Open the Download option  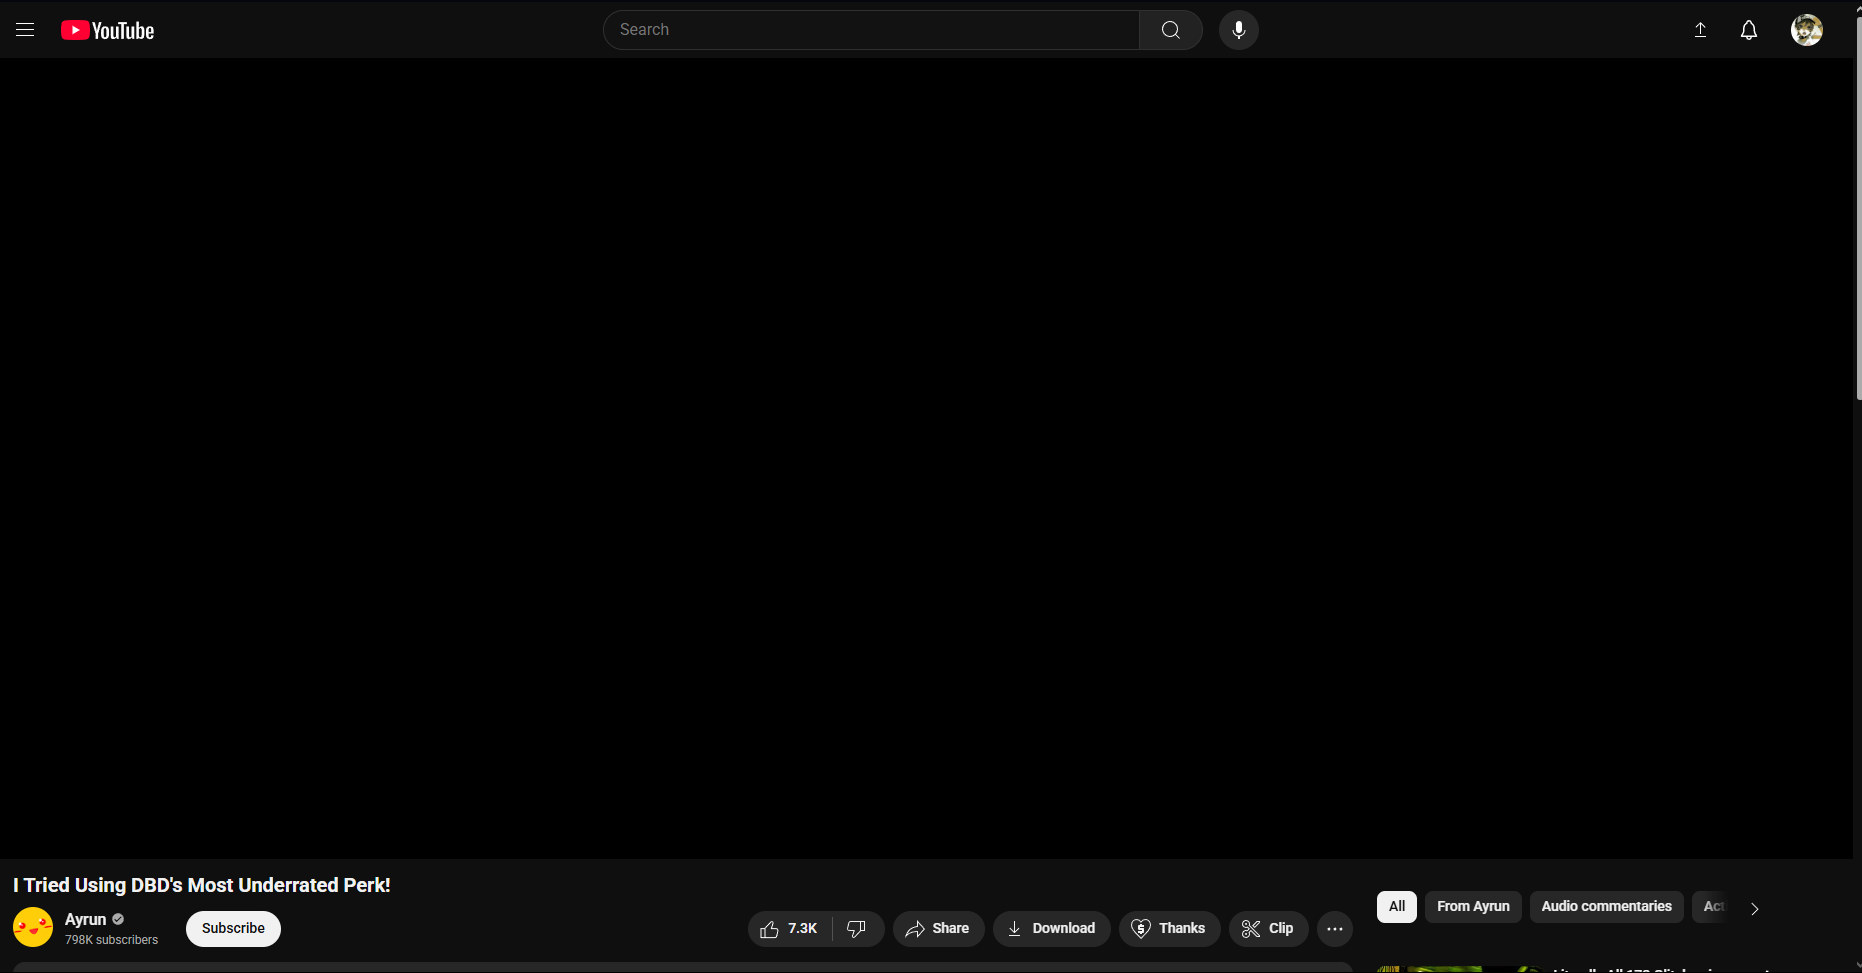[1051, 928]
